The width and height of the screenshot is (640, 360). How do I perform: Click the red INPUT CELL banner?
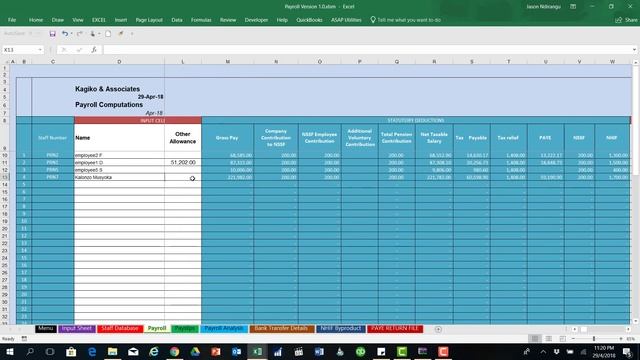point(138,120)
